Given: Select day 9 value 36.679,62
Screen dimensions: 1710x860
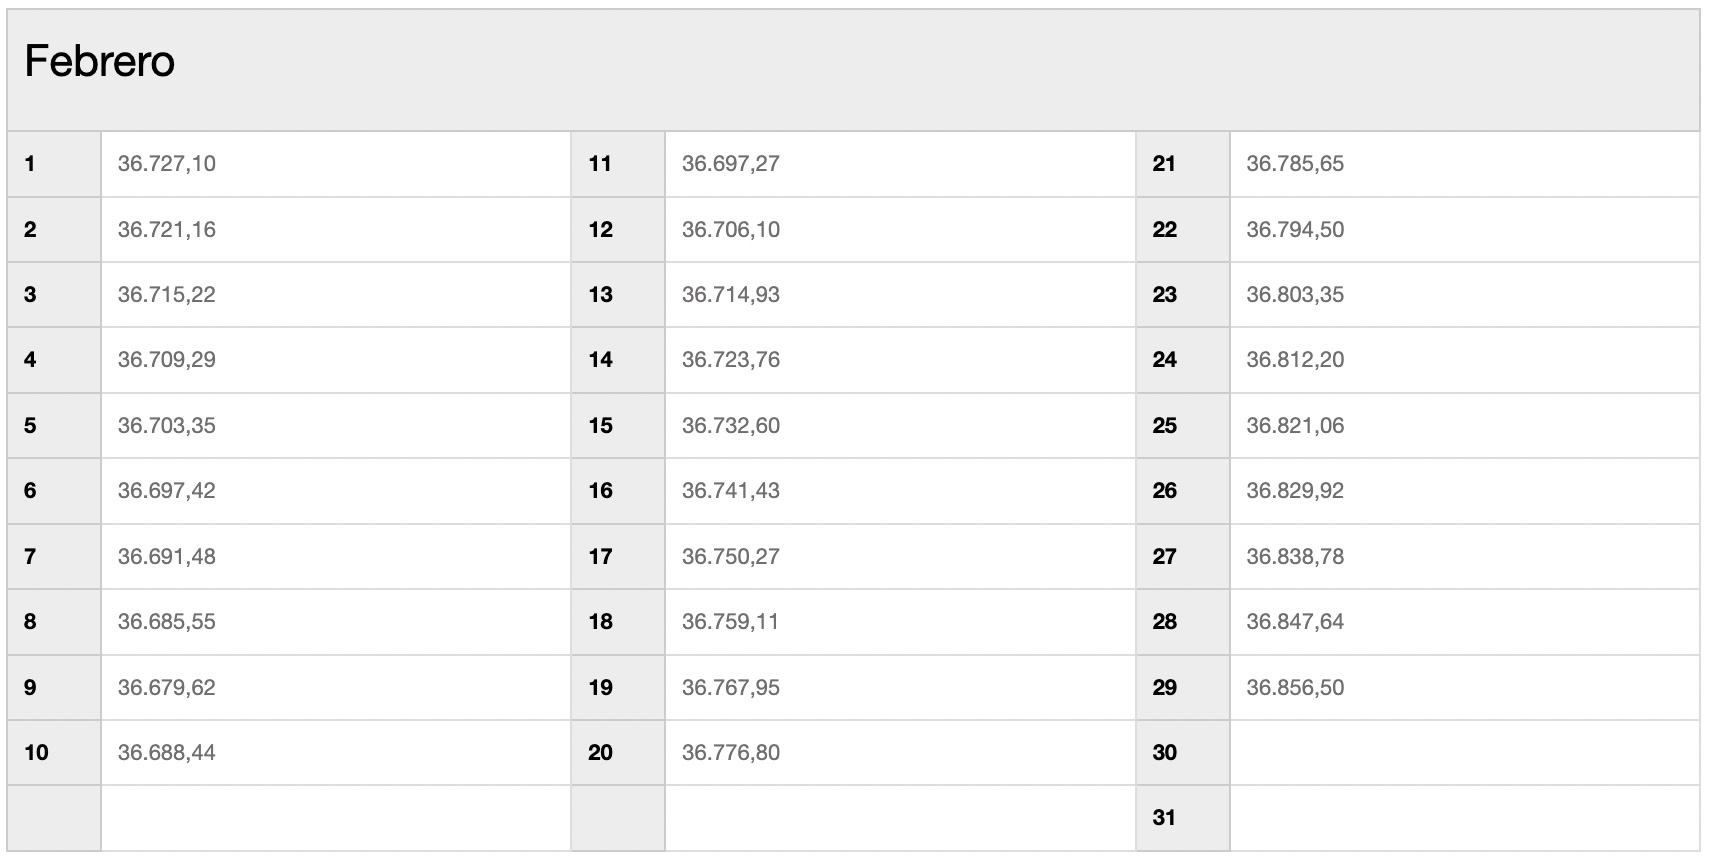Looking at the screenshot, I should tap(167, 687).
